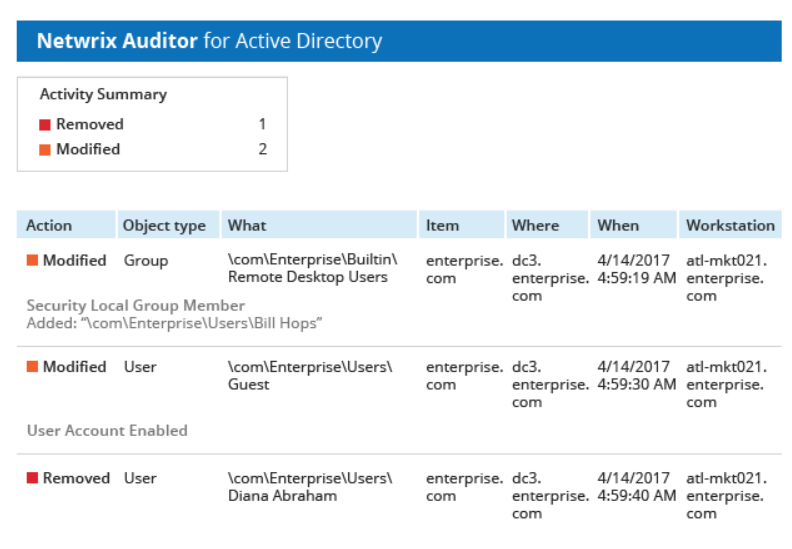
Task: Click atl-mkt021 workstation in Diana Abraham row
Action: point(726,496)
